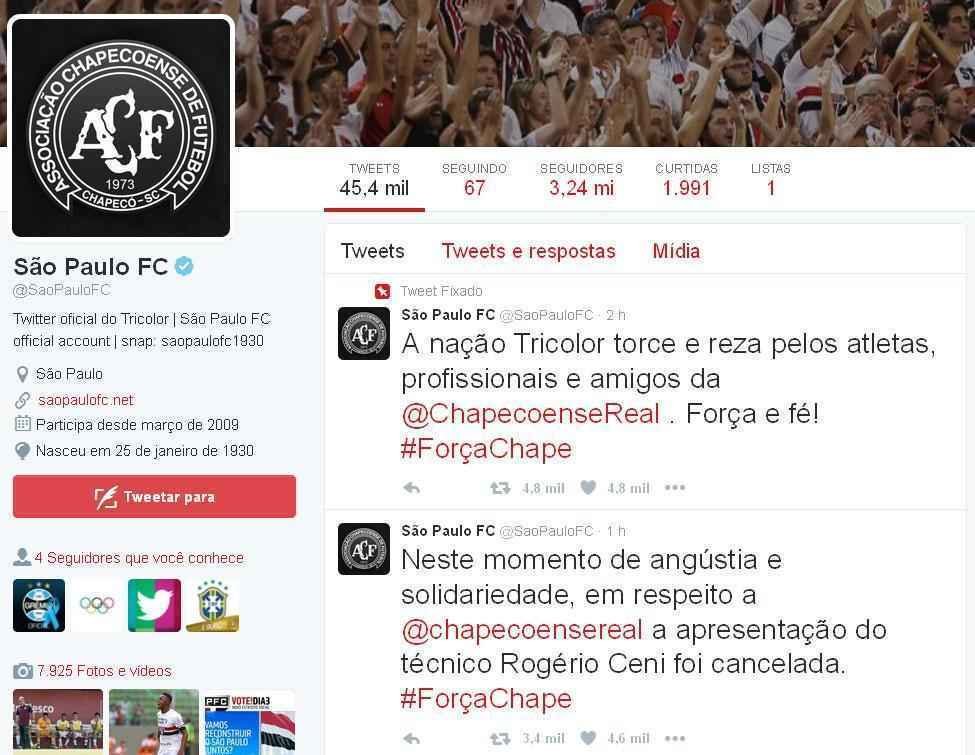Retweet the Rogério Ceni cancellation tweet

[x=500, y=739]
